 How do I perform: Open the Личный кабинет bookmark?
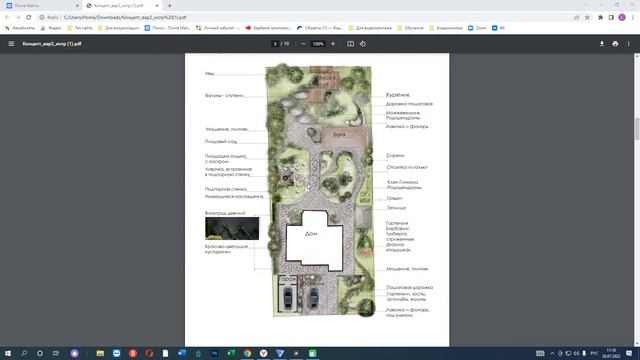tap(218, 28)
